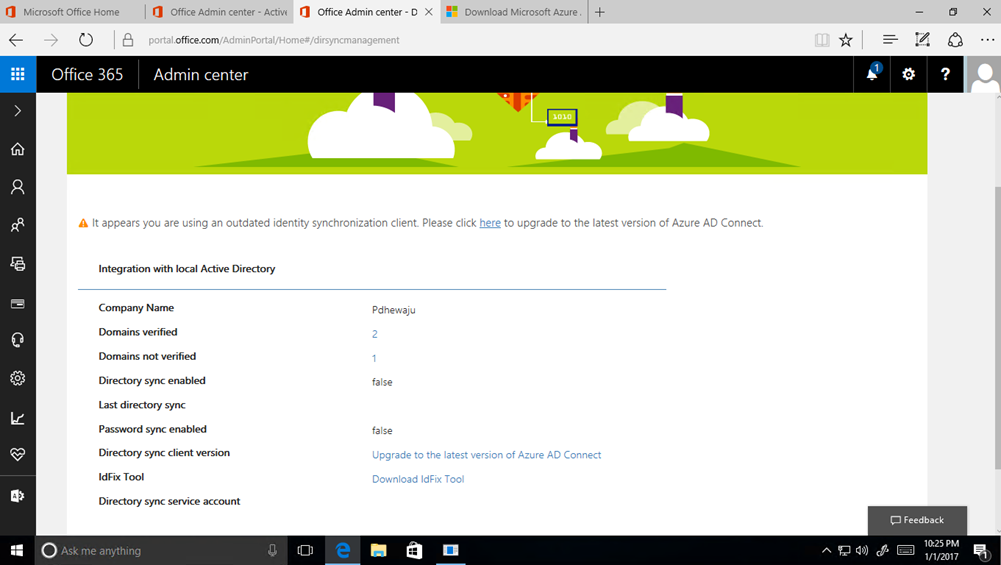This screenshot has height=565, width=1001.
Task: Select the 'Directory sync enabled' label
Action: click(152, 380)
